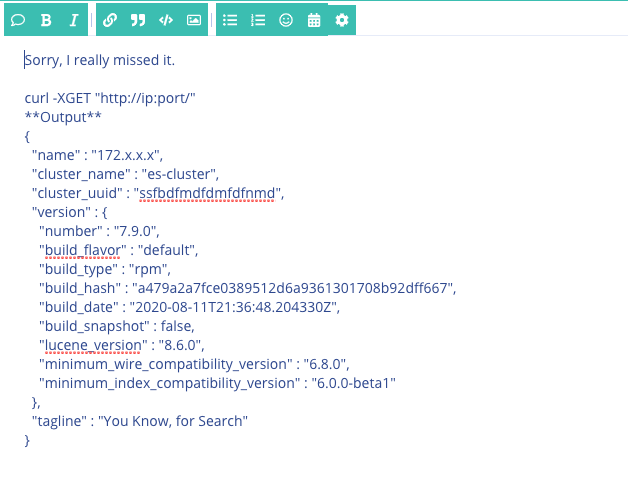
Task: Click the tagline 'You Know, for Search'
Action: 173,421
